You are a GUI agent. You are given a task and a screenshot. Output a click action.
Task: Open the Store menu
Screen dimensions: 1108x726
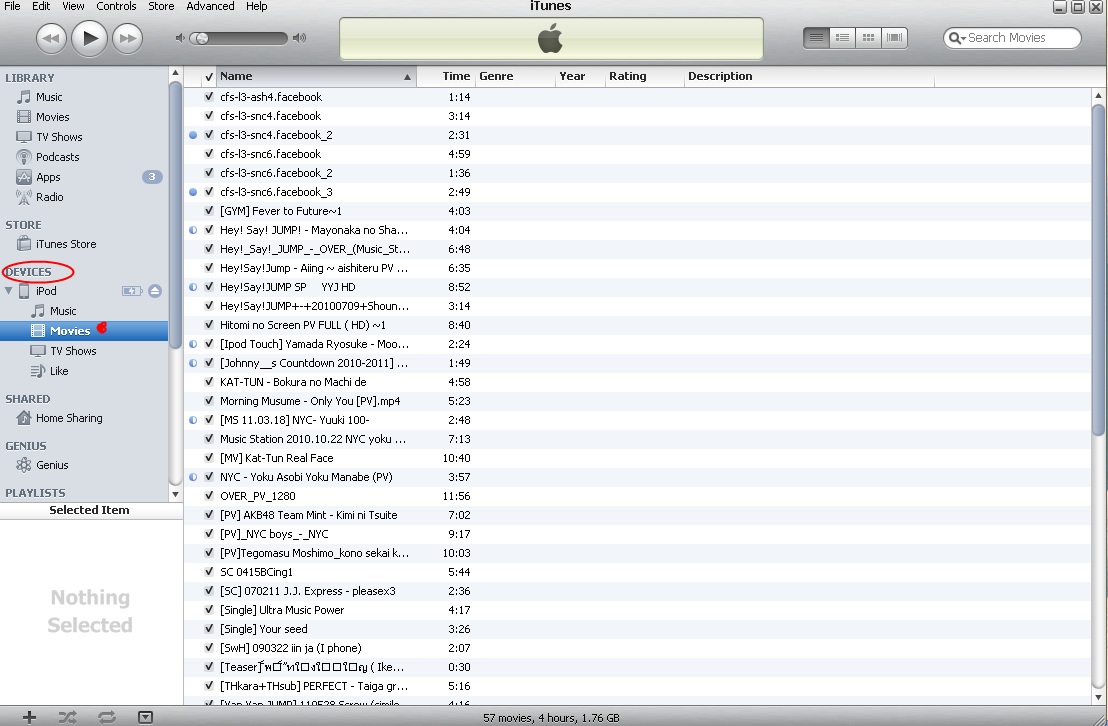pos(160,6)
